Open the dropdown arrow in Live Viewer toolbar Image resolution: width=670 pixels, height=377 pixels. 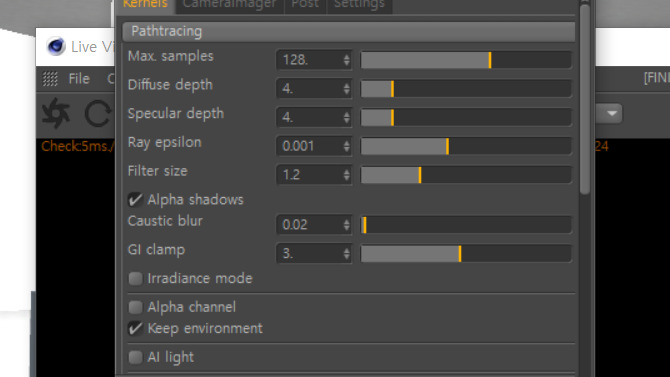click(x=612, y=113)
